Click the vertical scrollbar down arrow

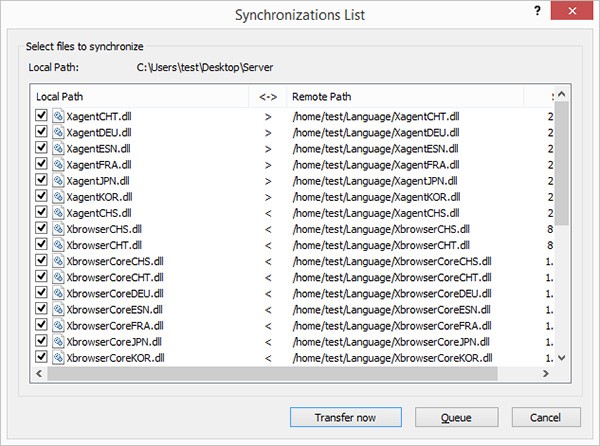(561, 358)
